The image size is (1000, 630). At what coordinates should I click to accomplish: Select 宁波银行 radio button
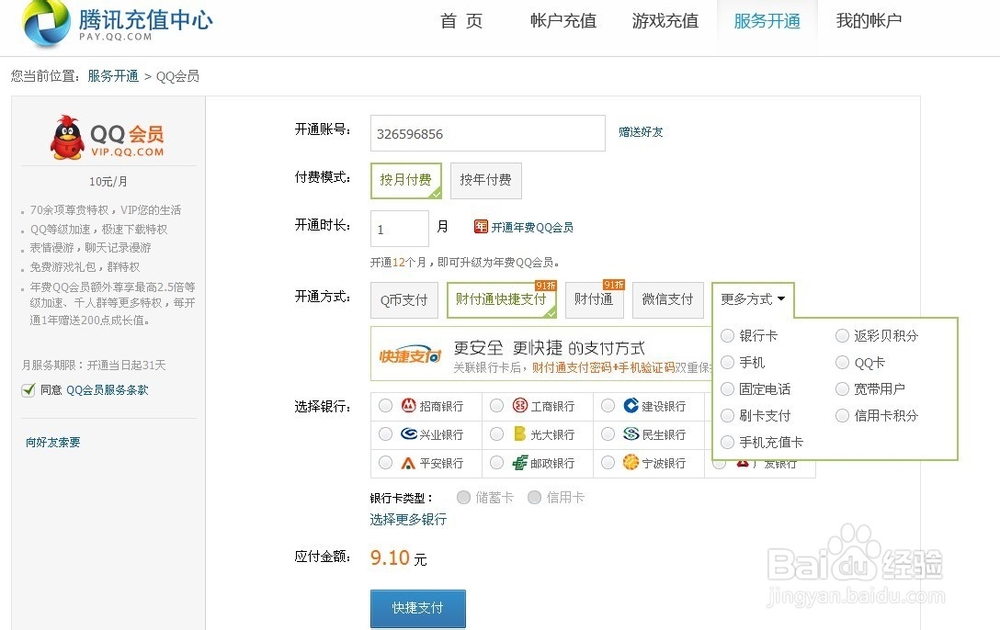click(608, 462)
